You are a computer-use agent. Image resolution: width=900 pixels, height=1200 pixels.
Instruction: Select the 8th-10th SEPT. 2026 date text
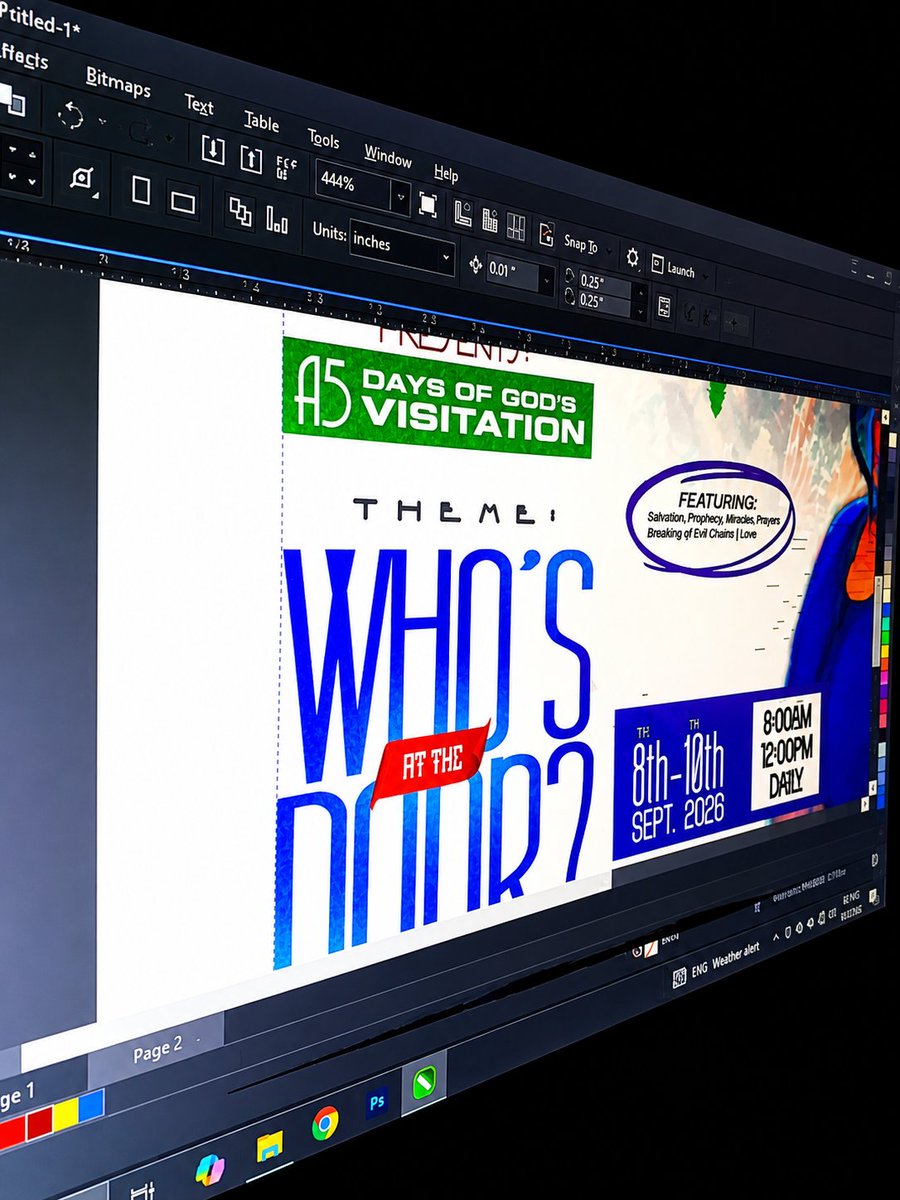[x=679, y=783]
